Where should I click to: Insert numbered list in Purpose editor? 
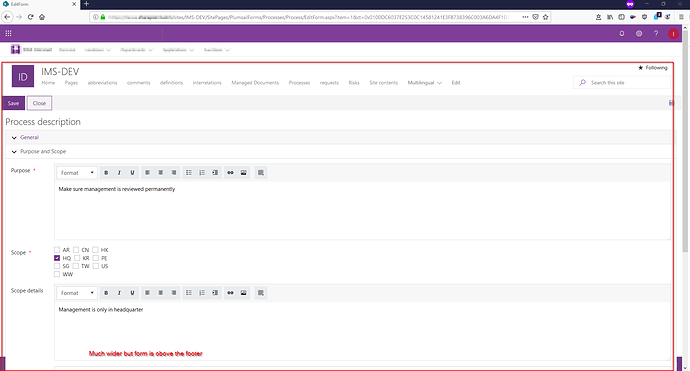202,173
